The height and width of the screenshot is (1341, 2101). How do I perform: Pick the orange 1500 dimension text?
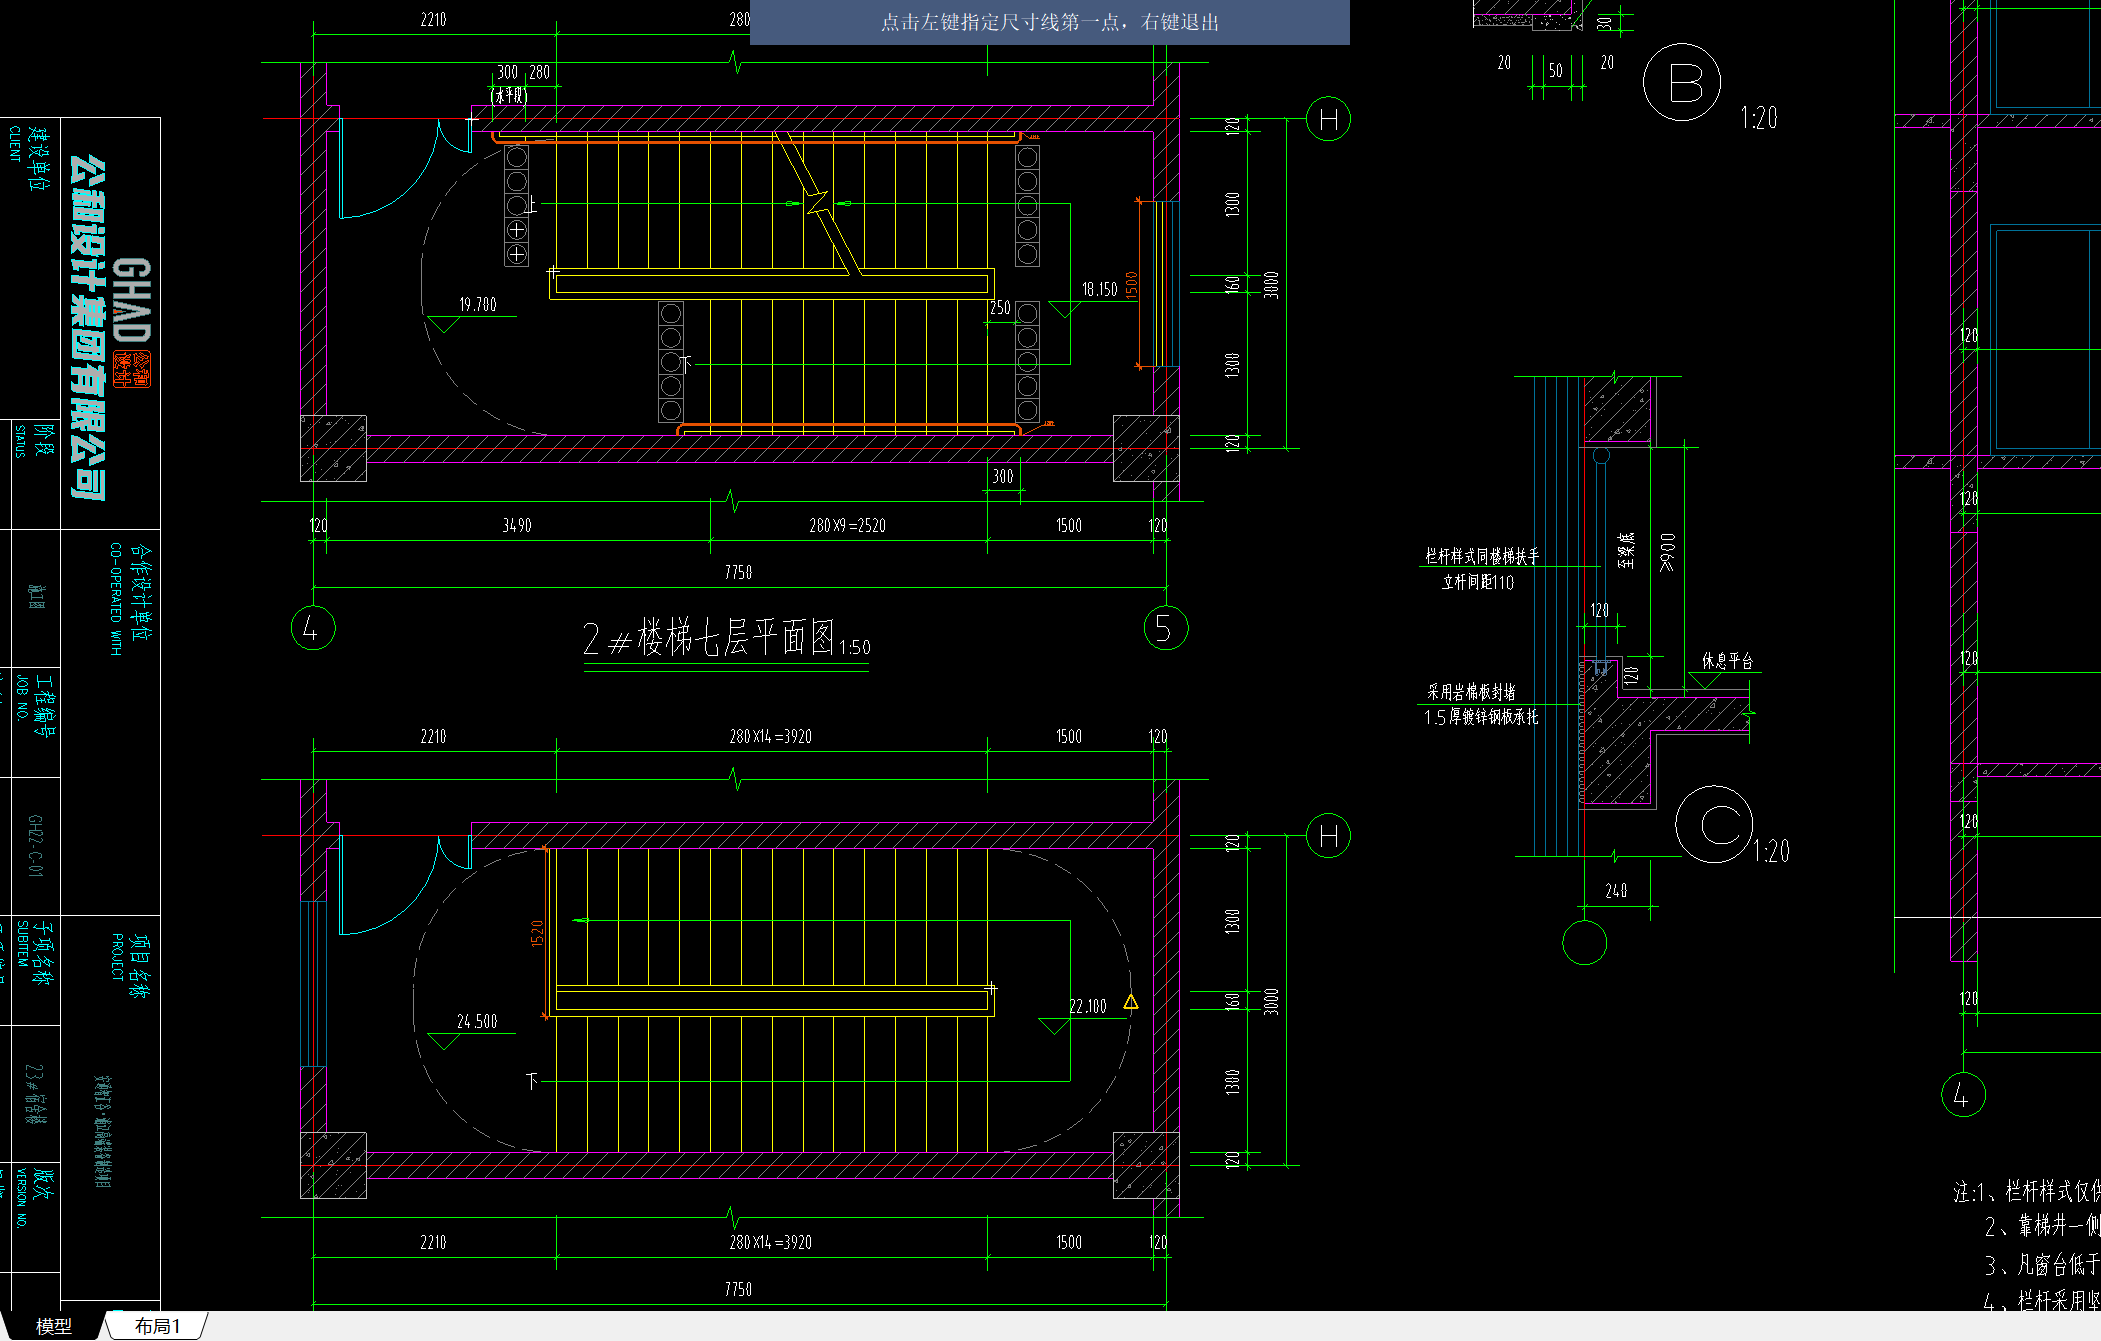click(x=1131, y=285)
